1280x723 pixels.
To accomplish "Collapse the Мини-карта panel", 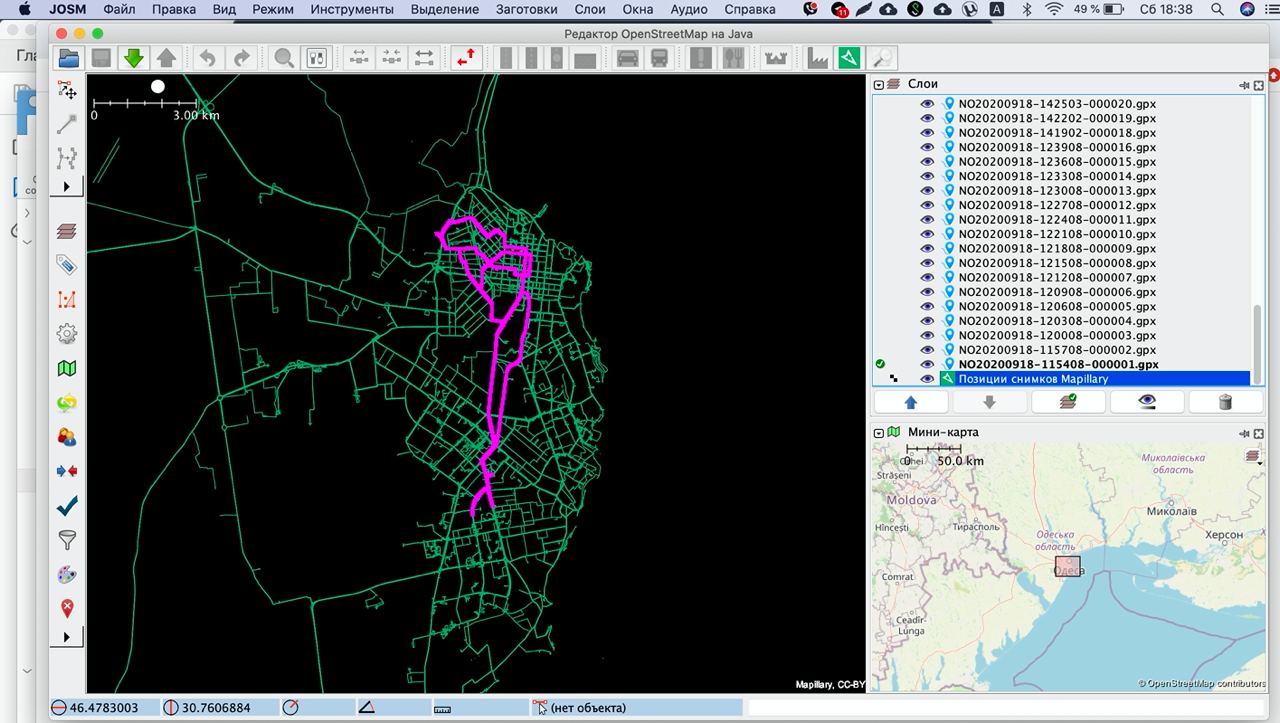I will point(879,433).
